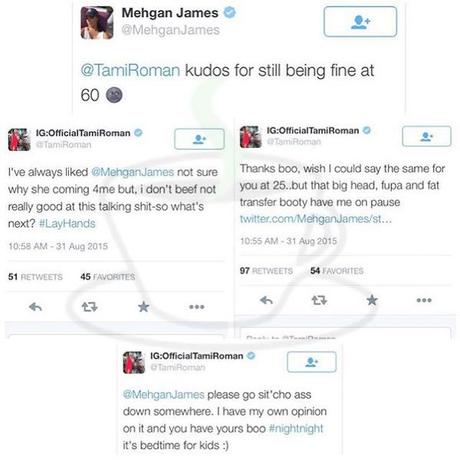Screen dimensions: 460x460
Task: Open more options on 'Thanks boo' tweet
Action: coord(424,300)
